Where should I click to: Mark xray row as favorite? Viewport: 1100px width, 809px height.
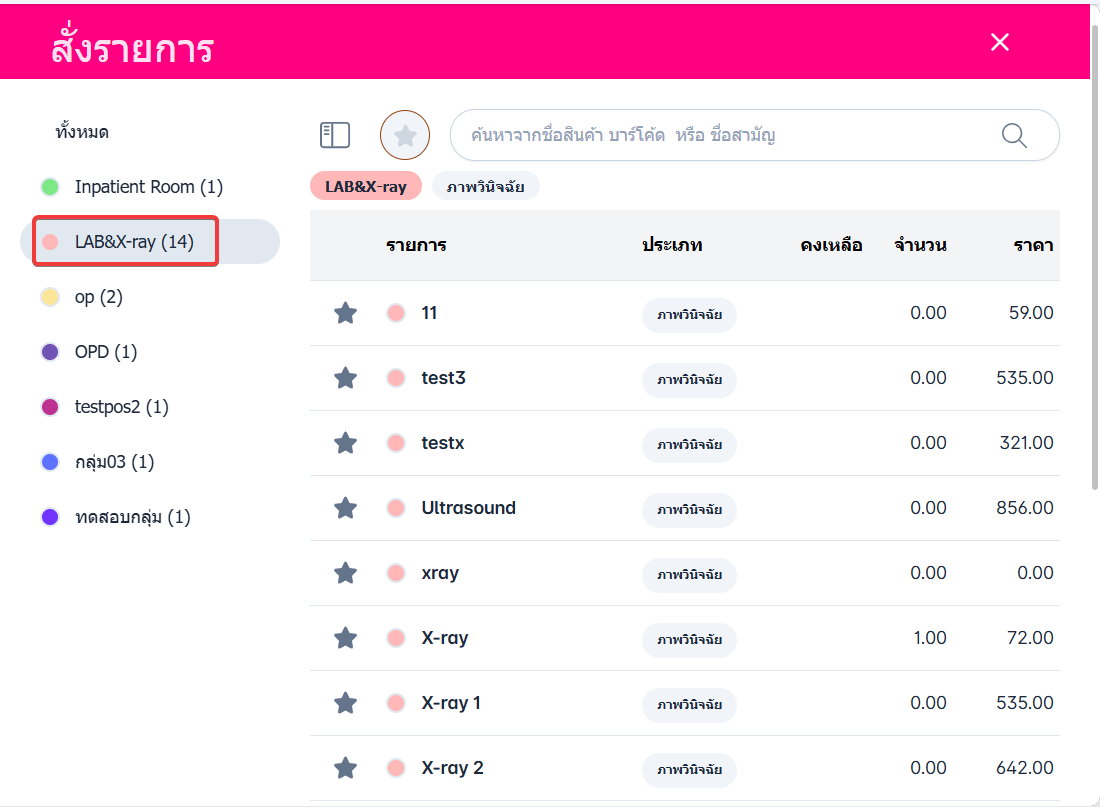coord(345,573)
